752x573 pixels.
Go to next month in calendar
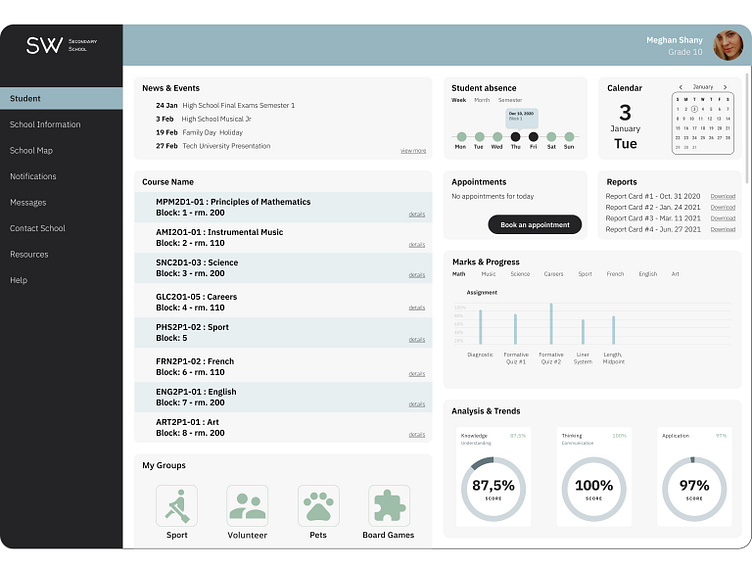pos(726,87)
